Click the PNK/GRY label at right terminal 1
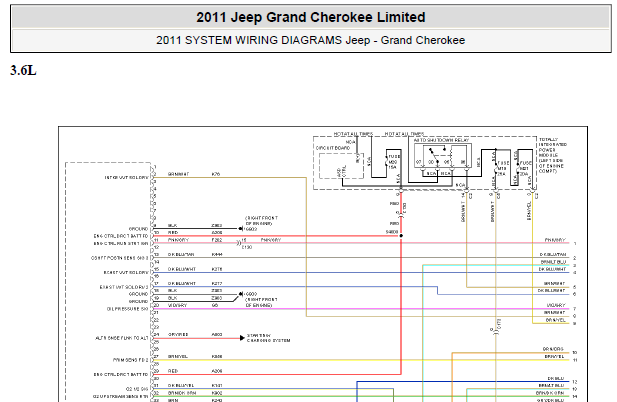The width and height of the screenshot is (617, 402). (555, 240)
